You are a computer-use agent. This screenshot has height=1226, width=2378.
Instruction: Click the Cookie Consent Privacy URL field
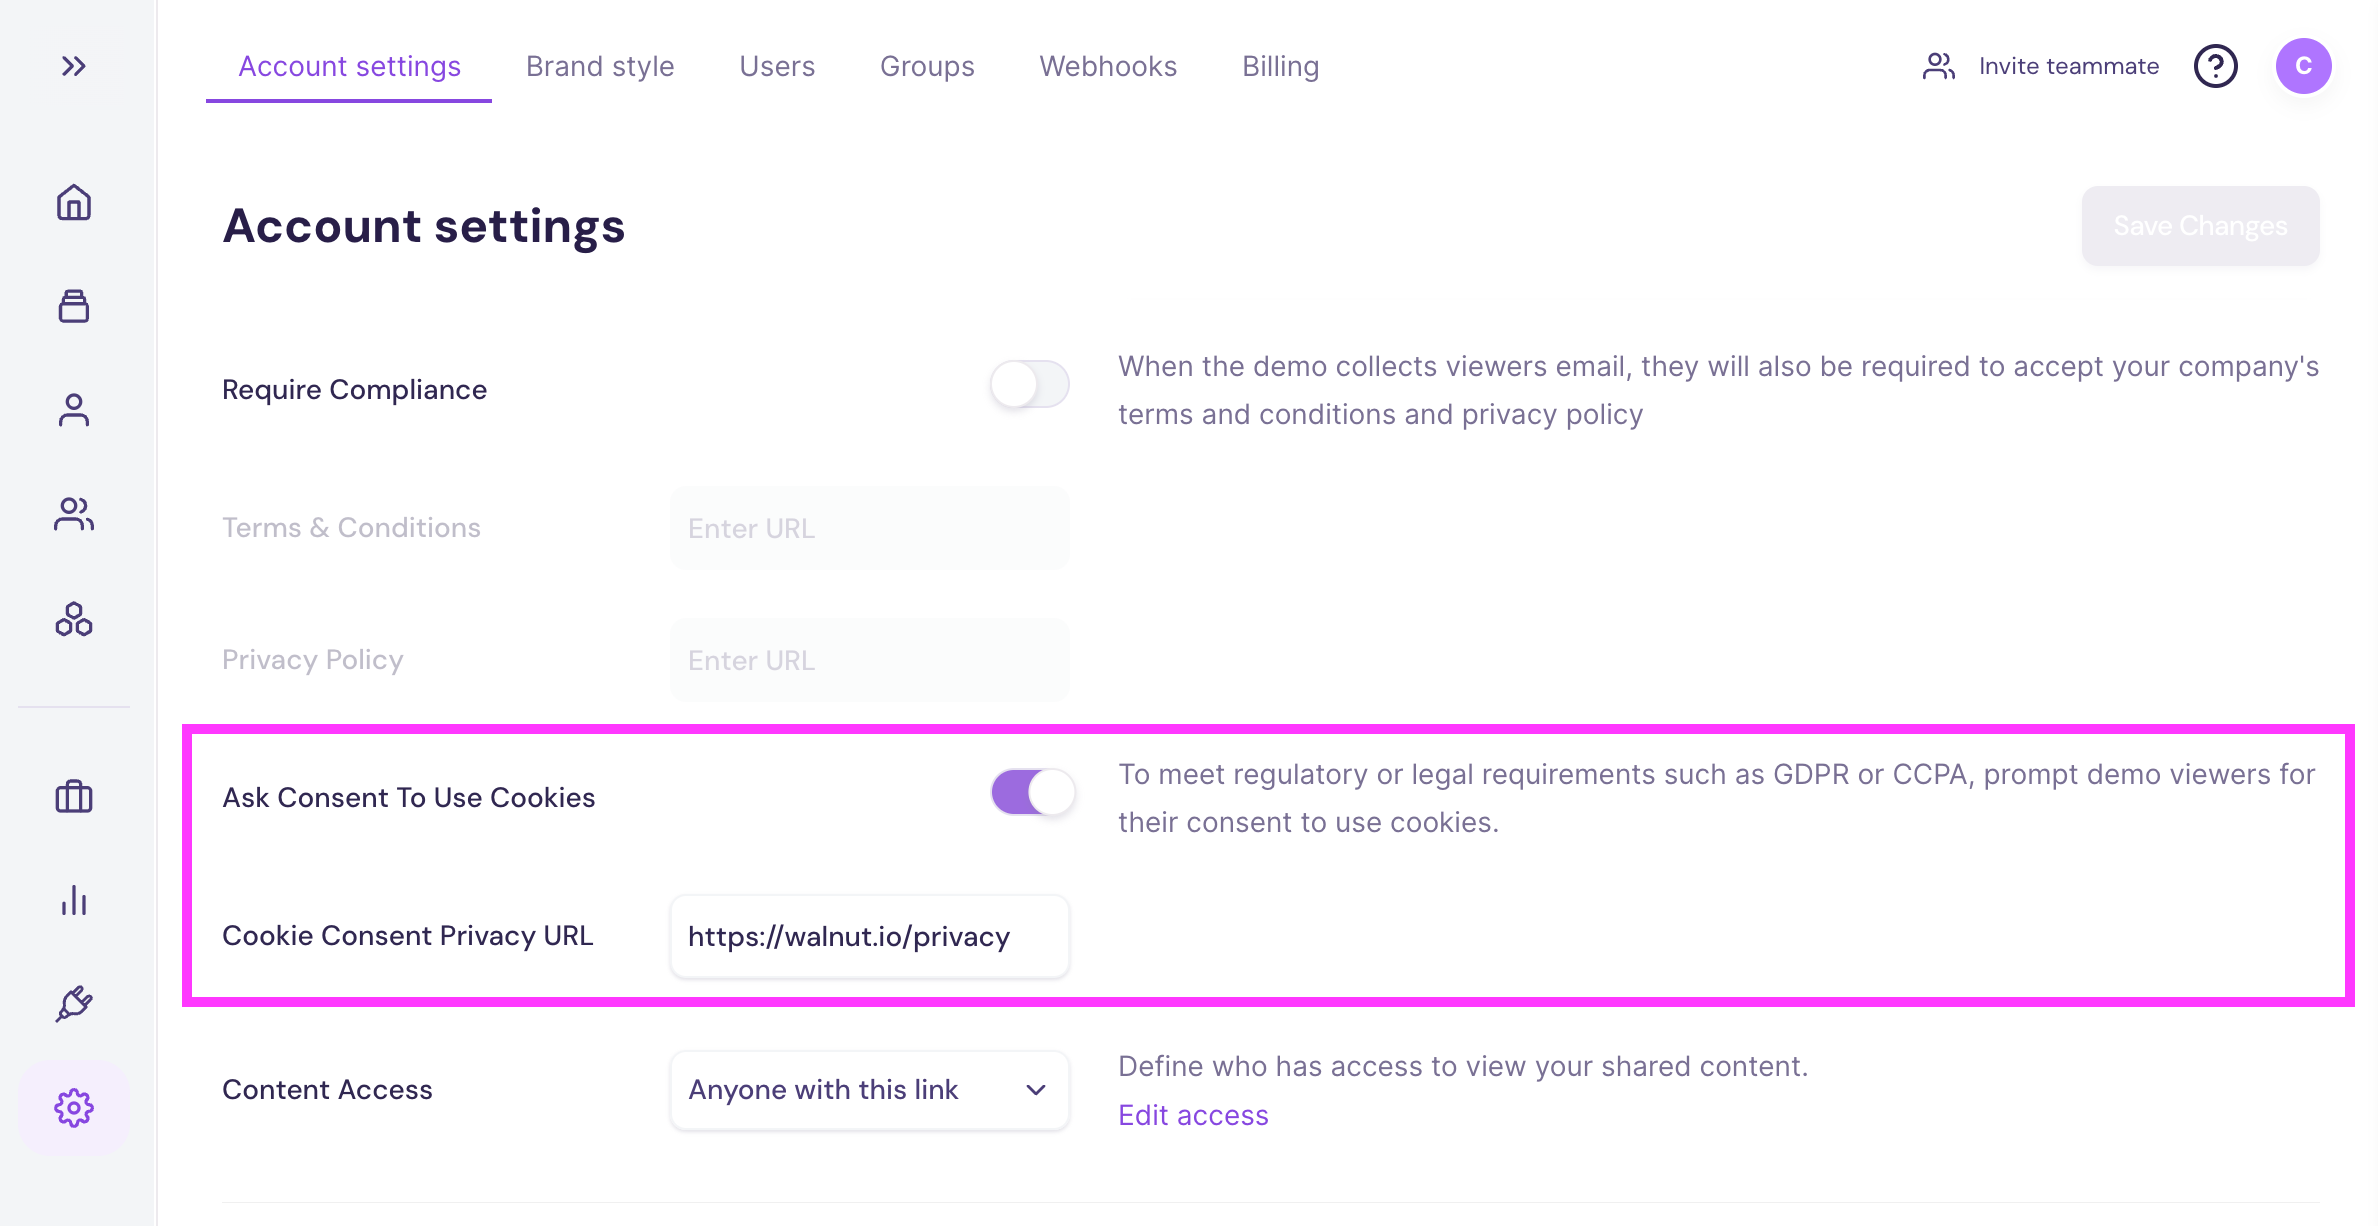tap(869, 937)
